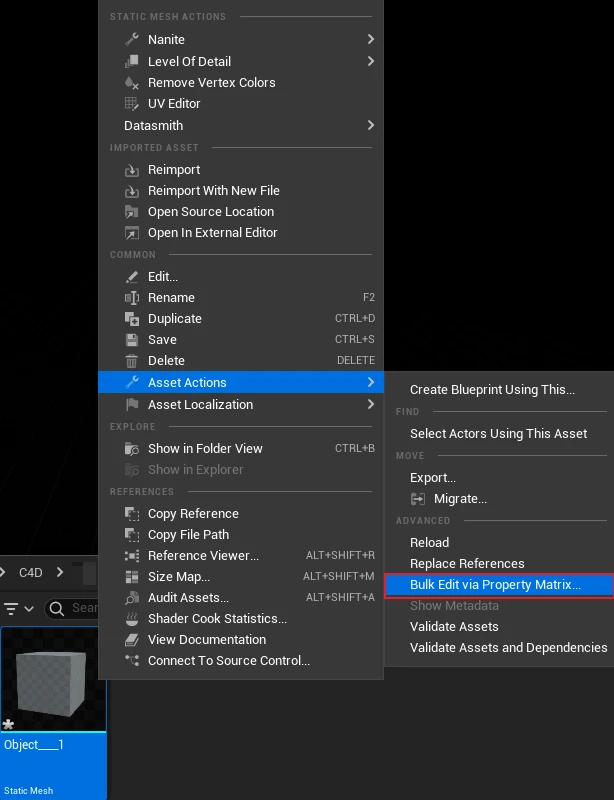Choose Create Blueprint Using This
614x800 pixels.
pos(492,390)
